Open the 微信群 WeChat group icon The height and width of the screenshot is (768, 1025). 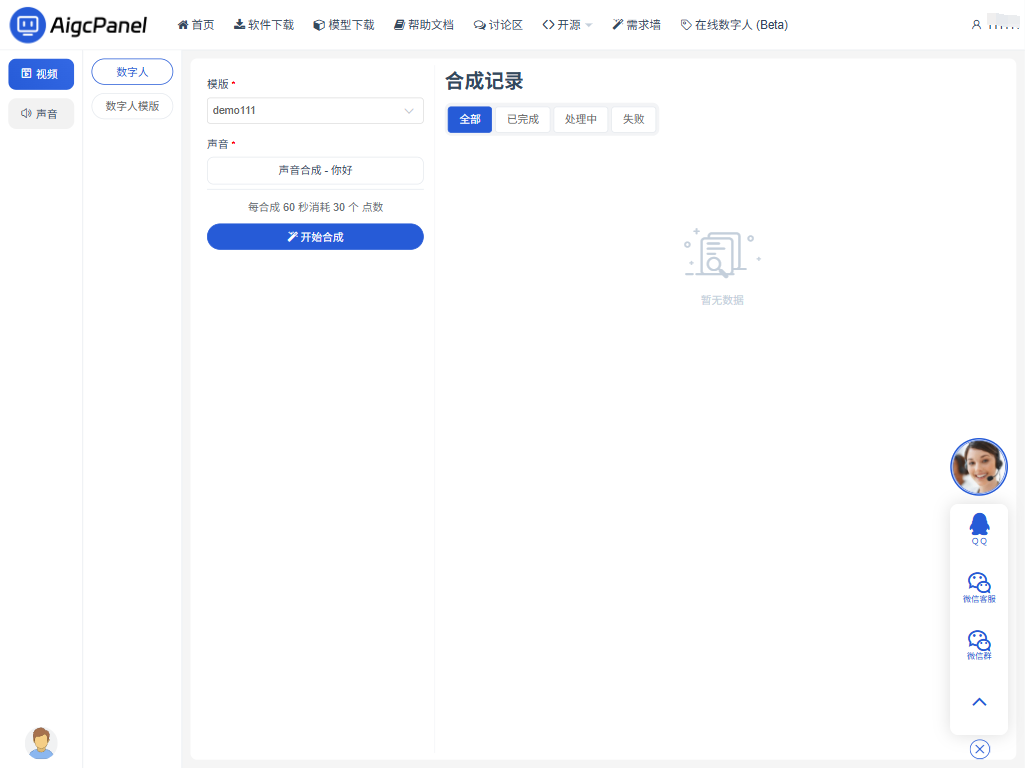click(x=979, y=644)
